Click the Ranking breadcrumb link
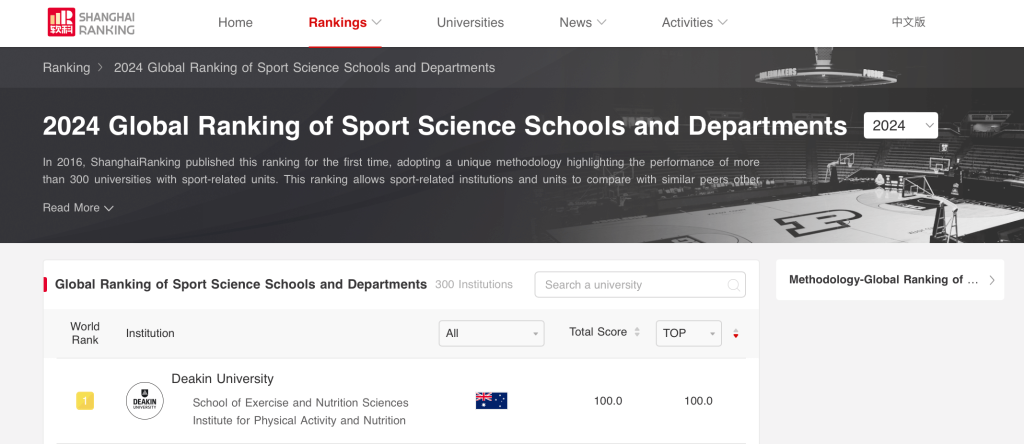The height and width of the screenshot is (444, 1024). [x=67, y=68]
